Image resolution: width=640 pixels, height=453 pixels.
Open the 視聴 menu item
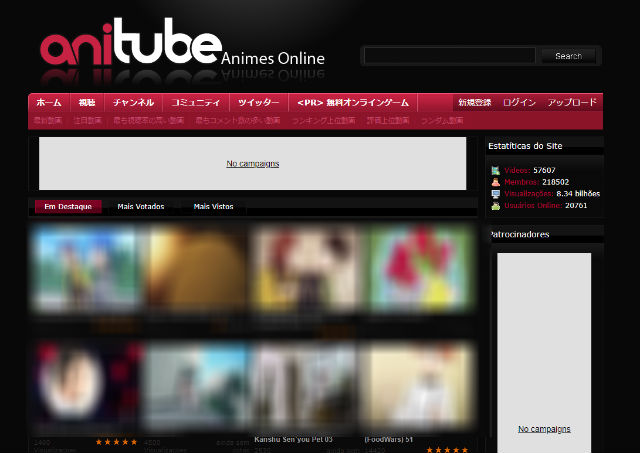coord(87,102)
